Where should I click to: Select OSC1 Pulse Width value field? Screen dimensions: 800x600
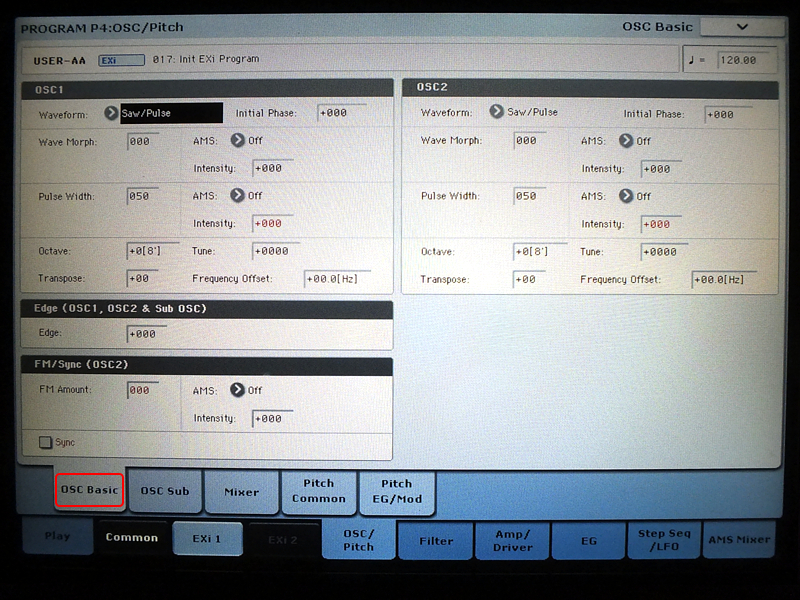pyautogui.click(x=143, y=196)
